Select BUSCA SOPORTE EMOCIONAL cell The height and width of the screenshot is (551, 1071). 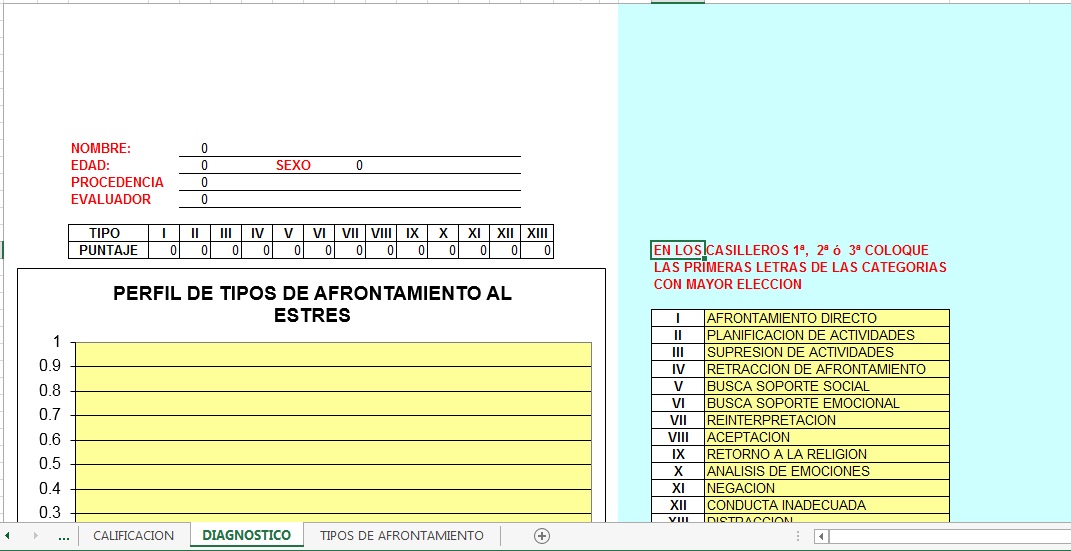826,404
